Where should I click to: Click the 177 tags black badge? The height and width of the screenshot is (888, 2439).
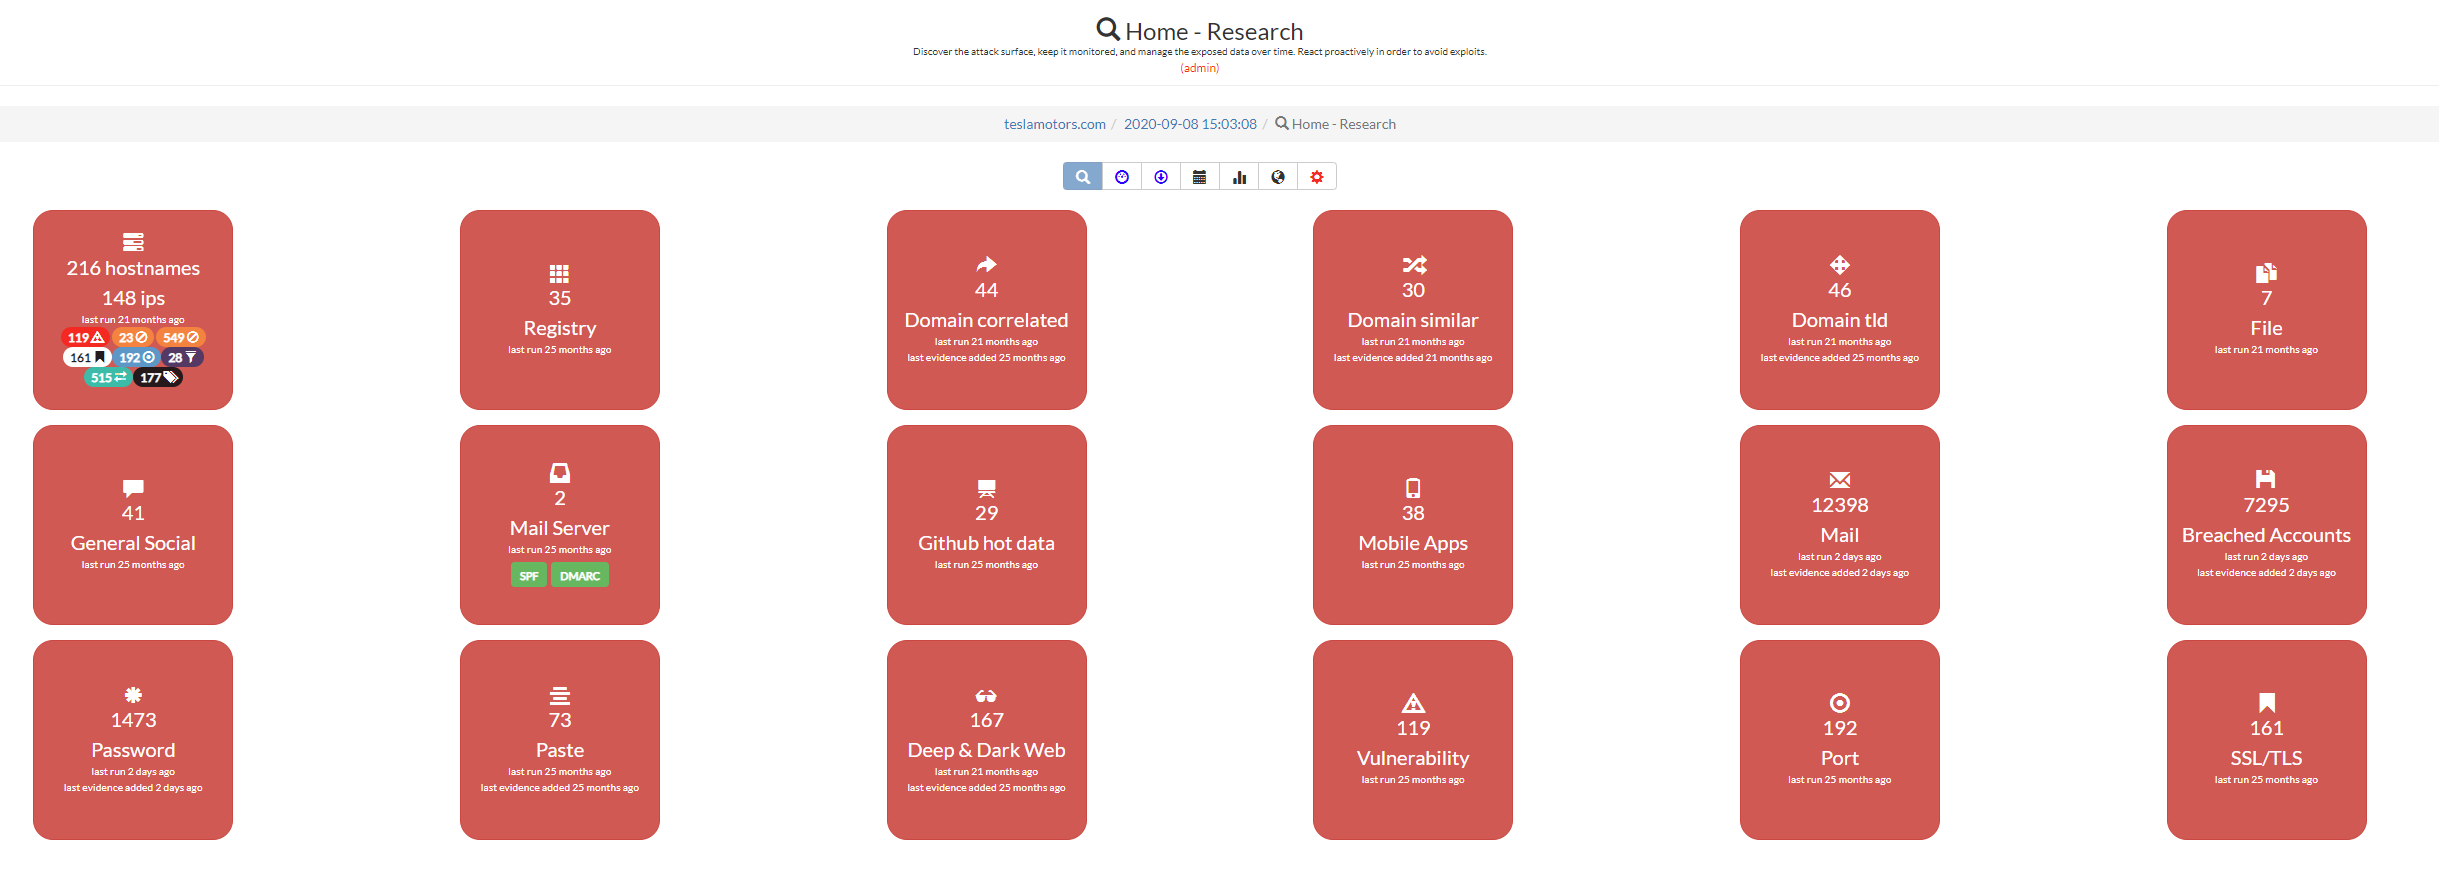(x=158, y=378)
